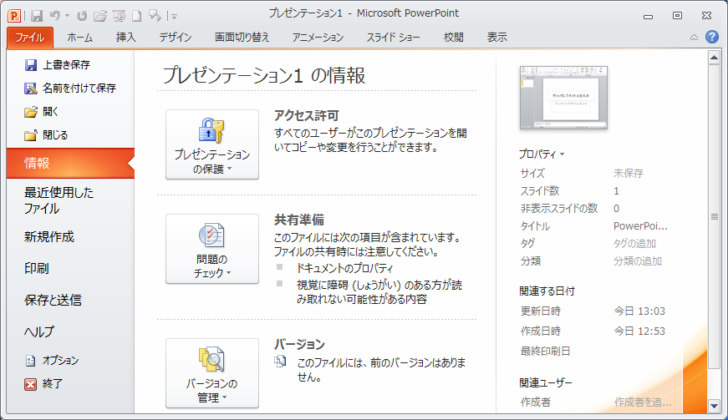Viewport: 728px width, 420px height.
Task: Select 情報 in the backstage menu
Action: tap(71, 163)
